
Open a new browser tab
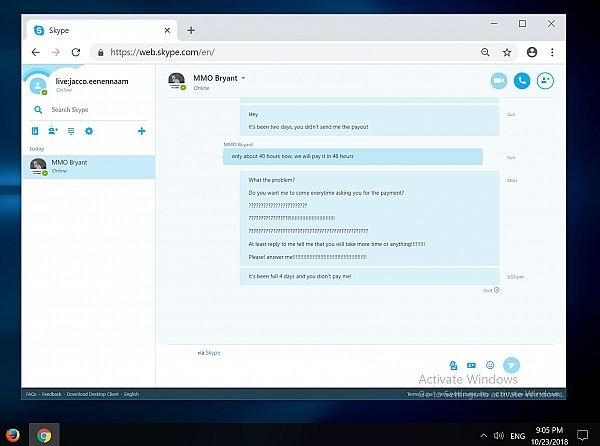pyautogui.click(x=191, y=30)
